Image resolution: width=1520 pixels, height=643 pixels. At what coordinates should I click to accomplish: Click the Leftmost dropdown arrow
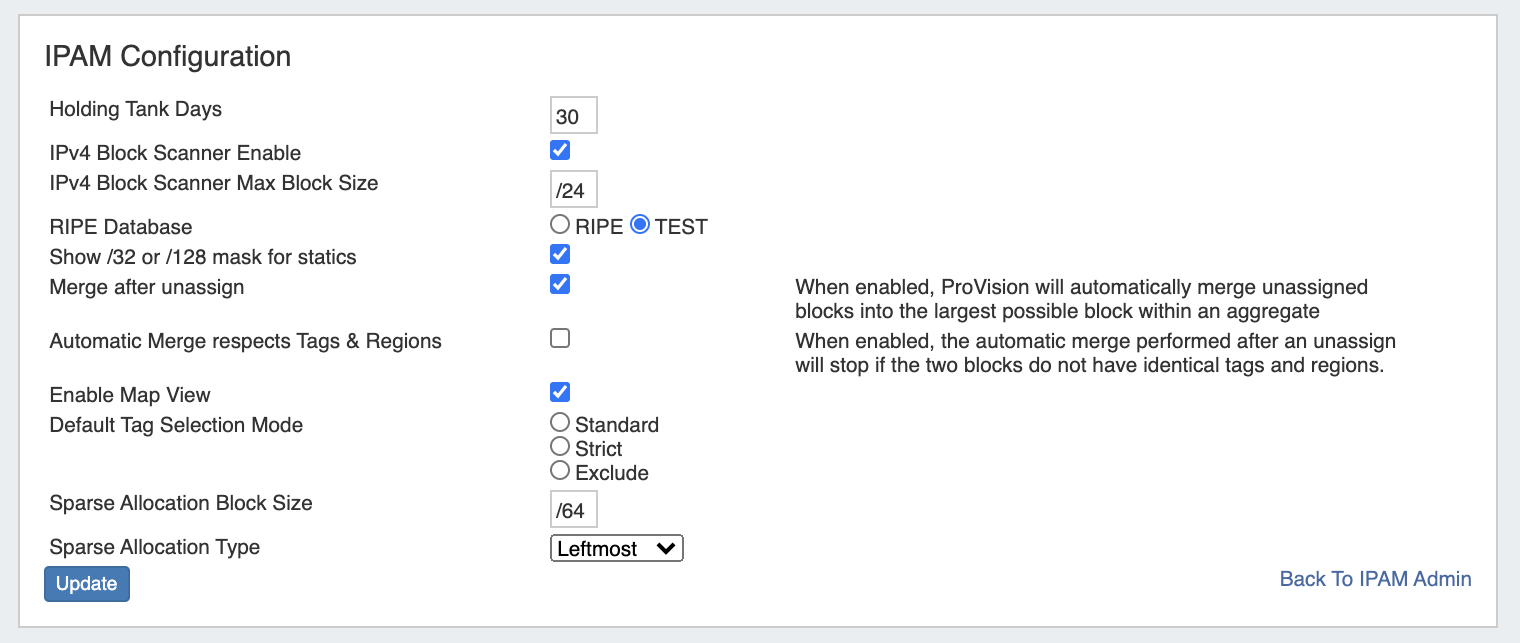pos(666,548)
